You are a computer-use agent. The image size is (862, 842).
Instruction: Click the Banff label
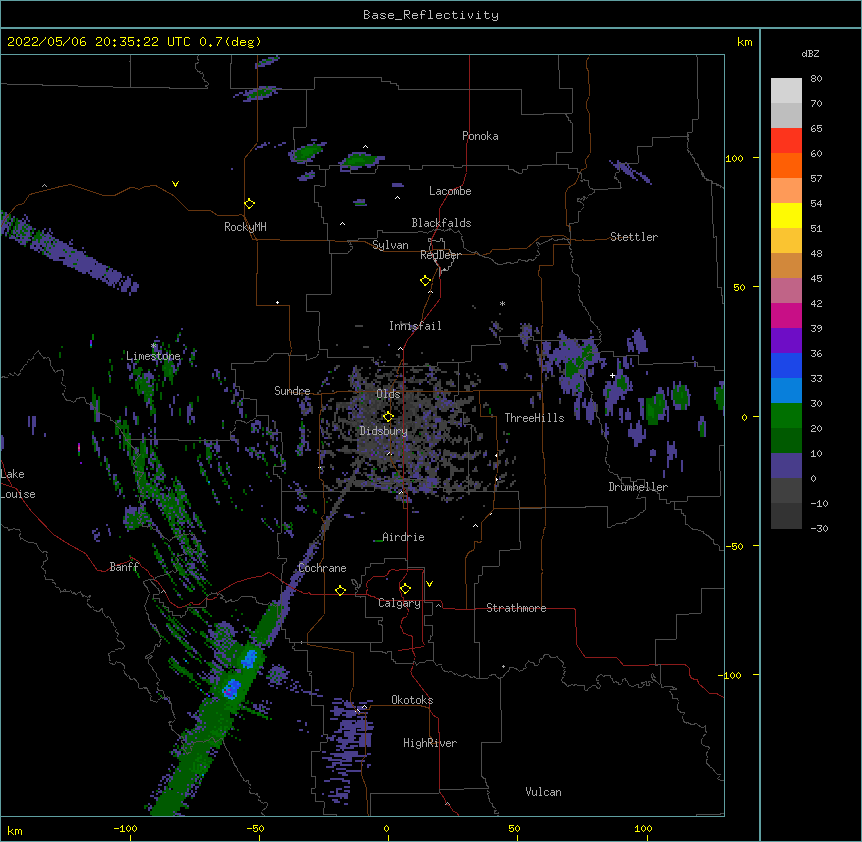tap(124, 567)
